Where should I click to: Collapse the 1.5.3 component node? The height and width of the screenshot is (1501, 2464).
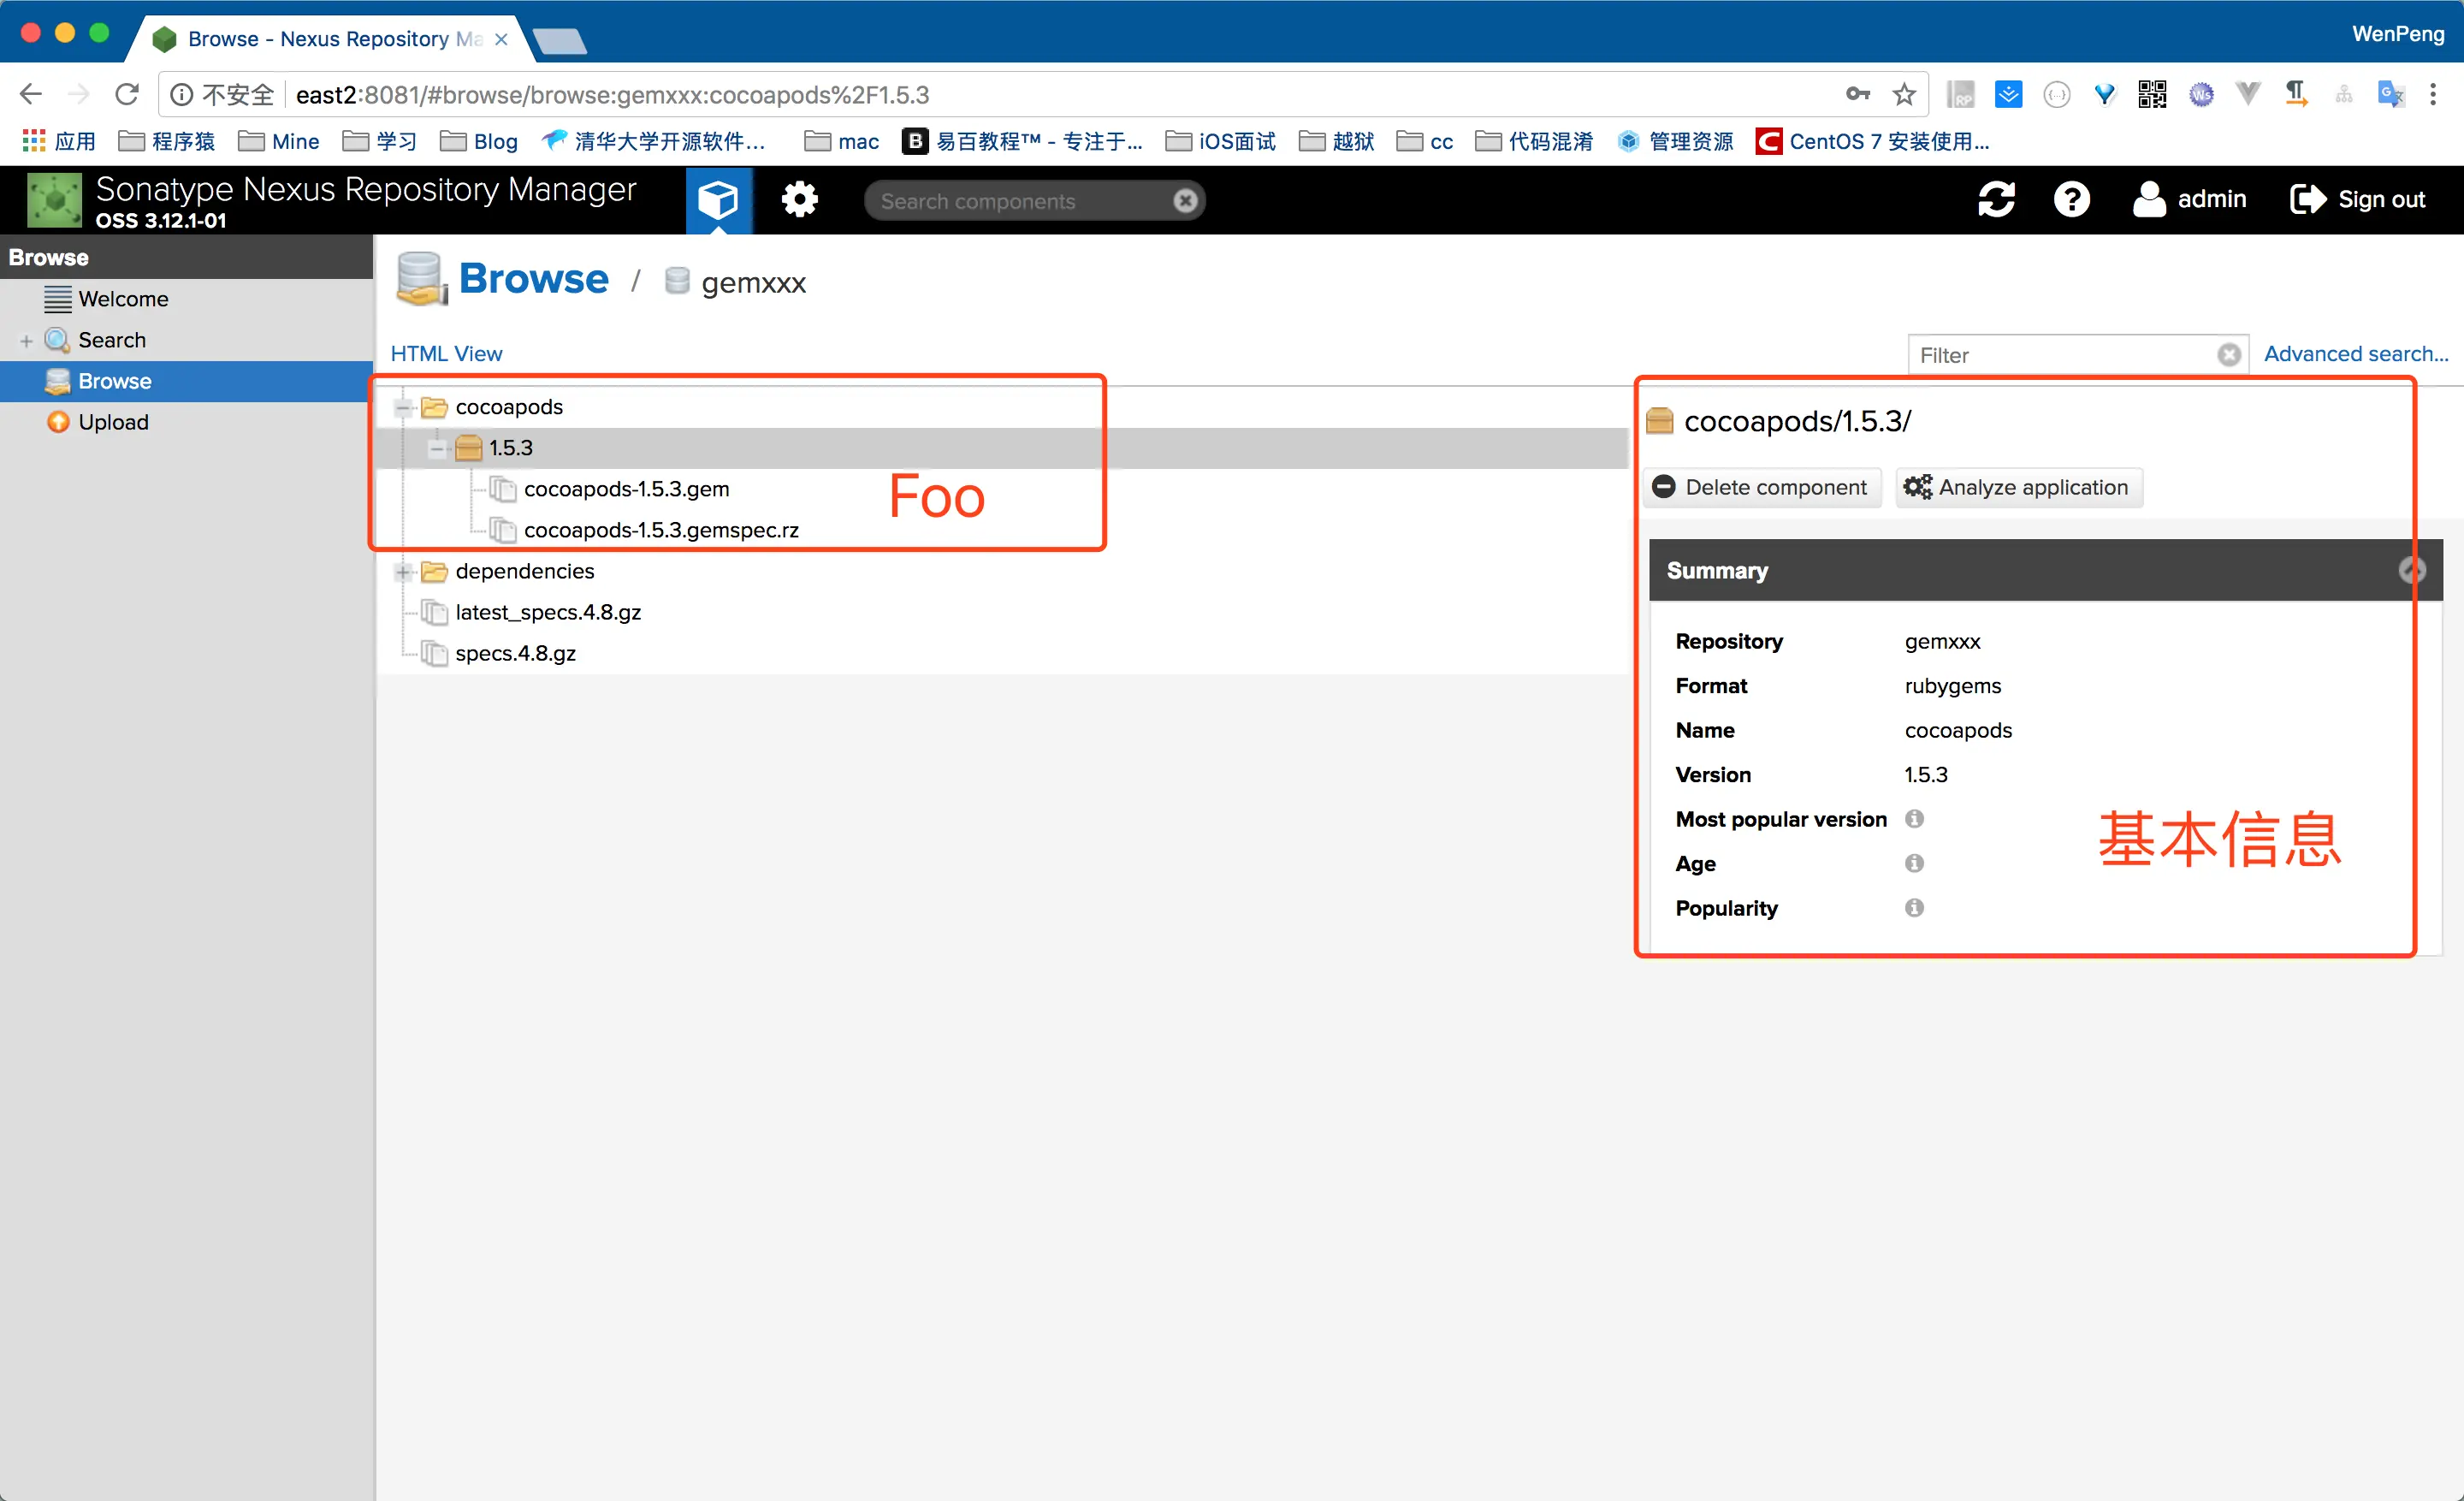tap(437, 448)
